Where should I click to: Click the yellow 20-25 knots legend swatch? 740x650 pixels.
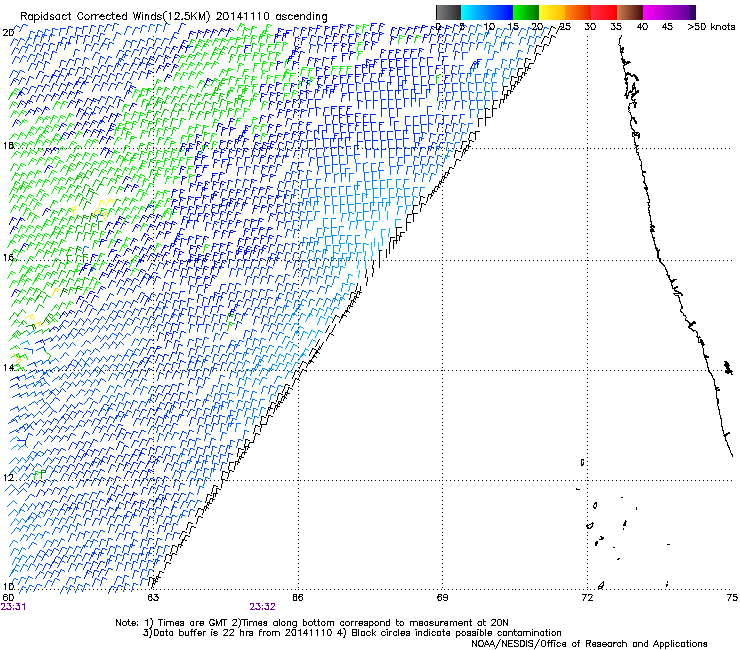[552, 12]
